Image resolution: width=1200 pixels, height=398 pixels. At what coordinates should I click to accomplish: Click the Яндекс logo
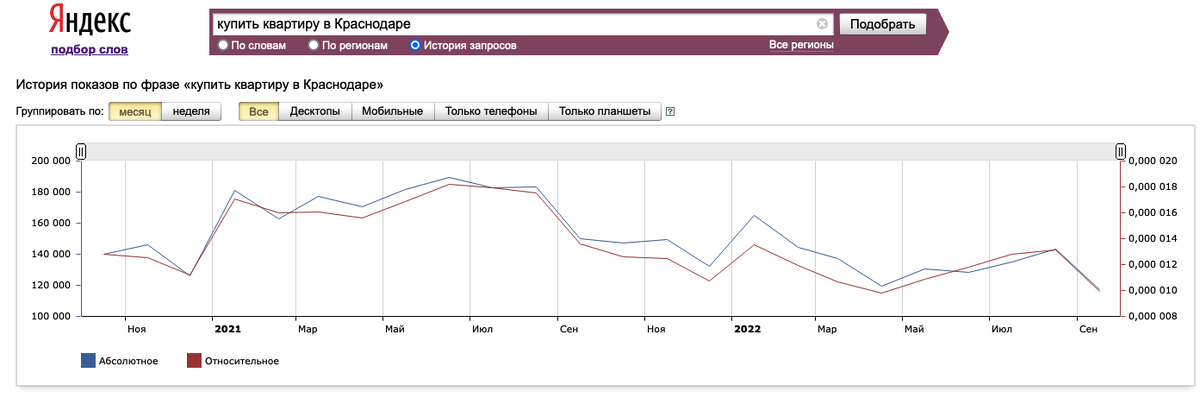(89, 22)
